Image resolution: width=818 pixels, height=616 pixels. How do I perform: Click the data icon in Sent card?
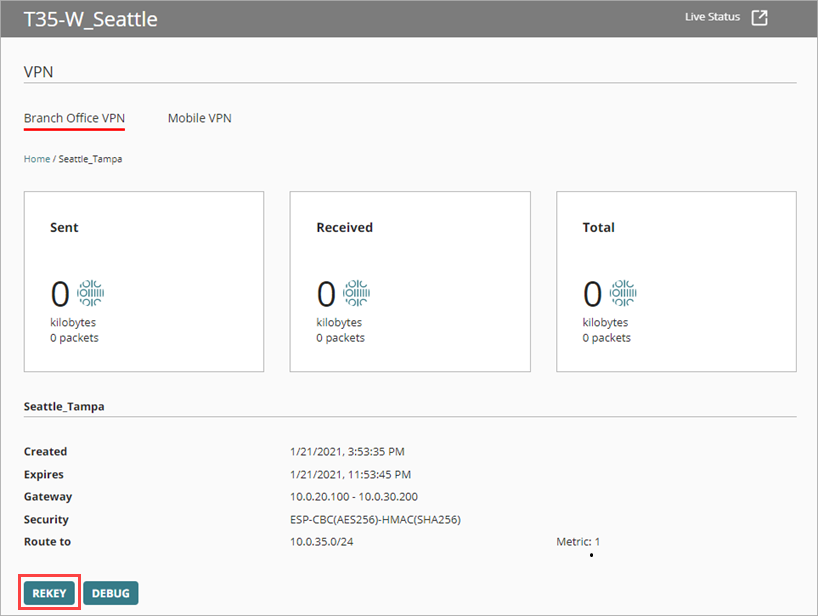tap(91, 292)
